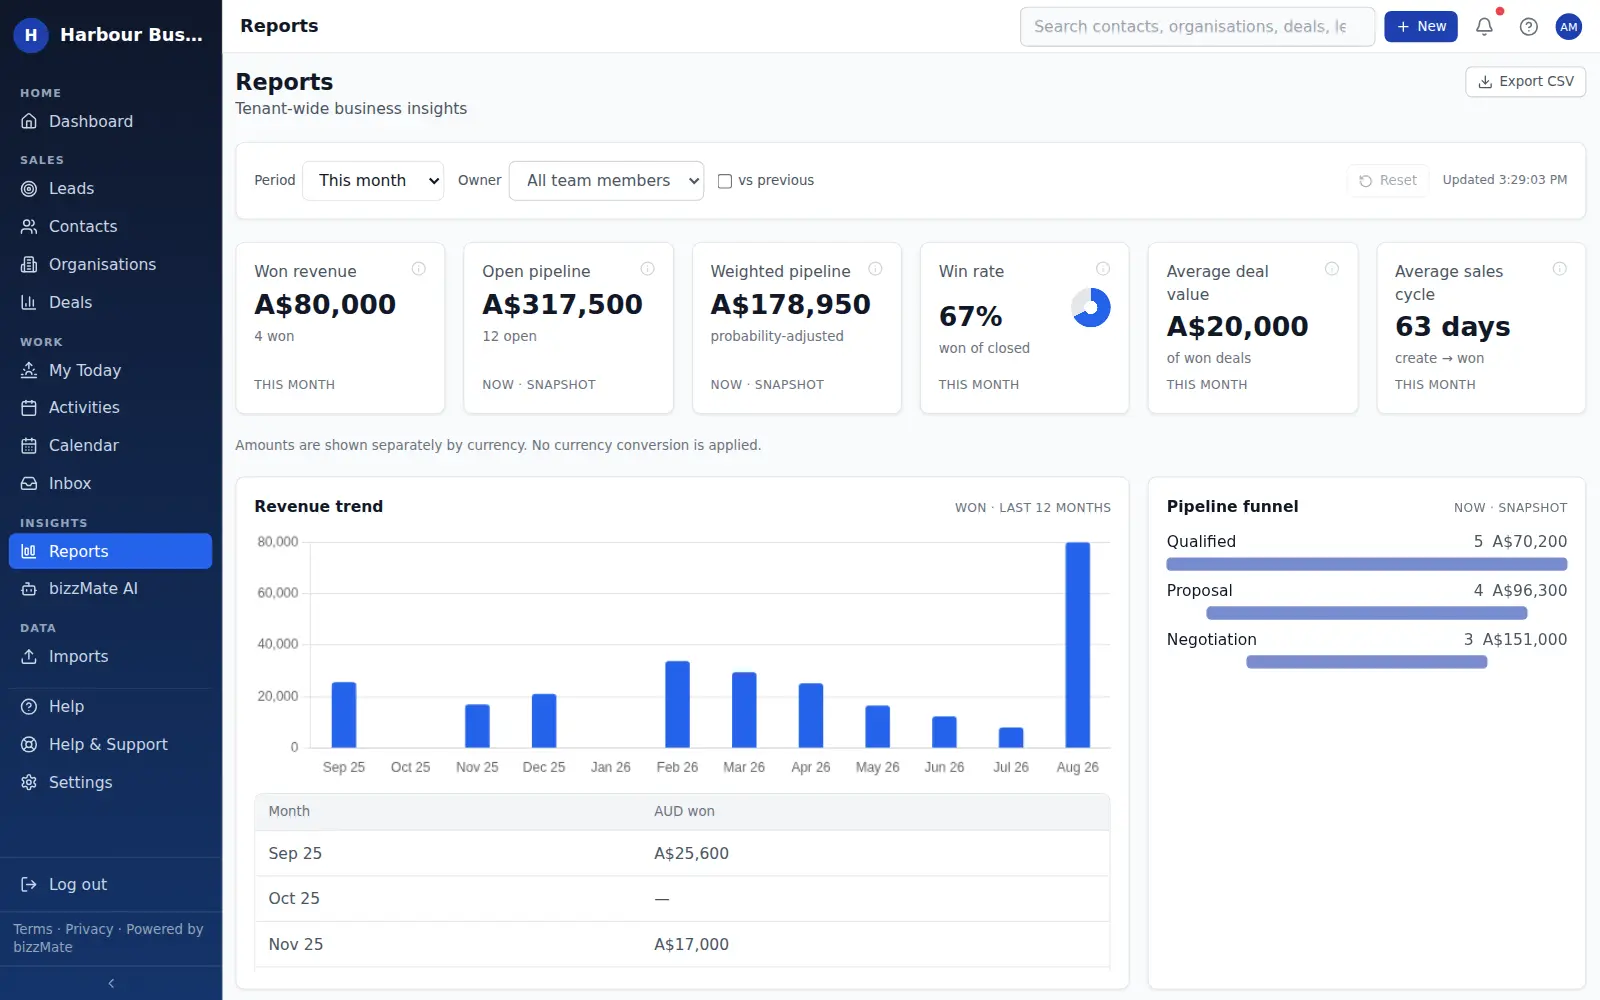Click the Qualified funnel bar
Screen dimensions: 1600x1000
click(1366, 564)
